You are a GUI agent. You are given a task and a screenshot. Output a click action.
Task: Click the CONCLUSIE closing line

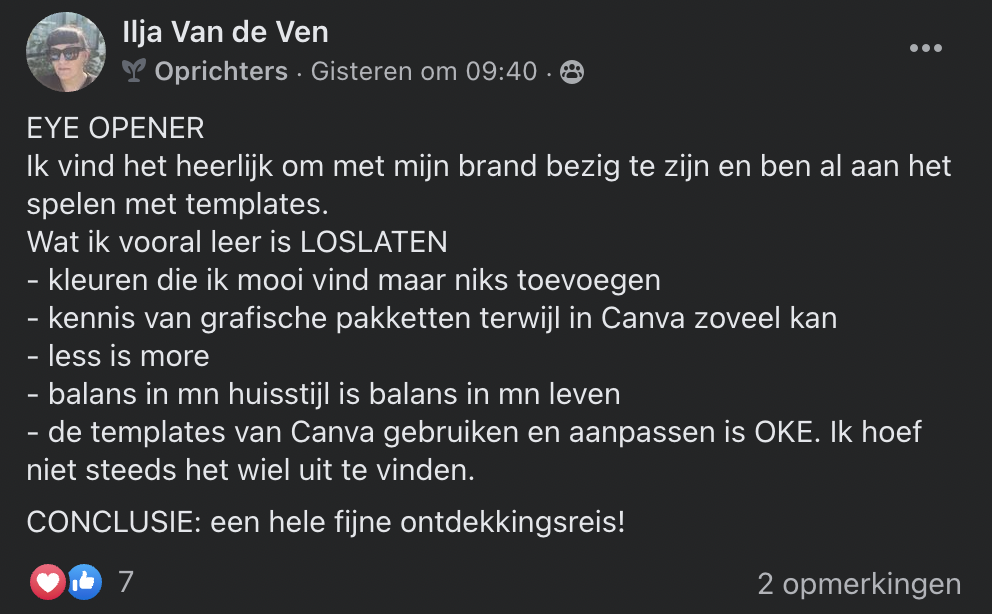(325, 521)
